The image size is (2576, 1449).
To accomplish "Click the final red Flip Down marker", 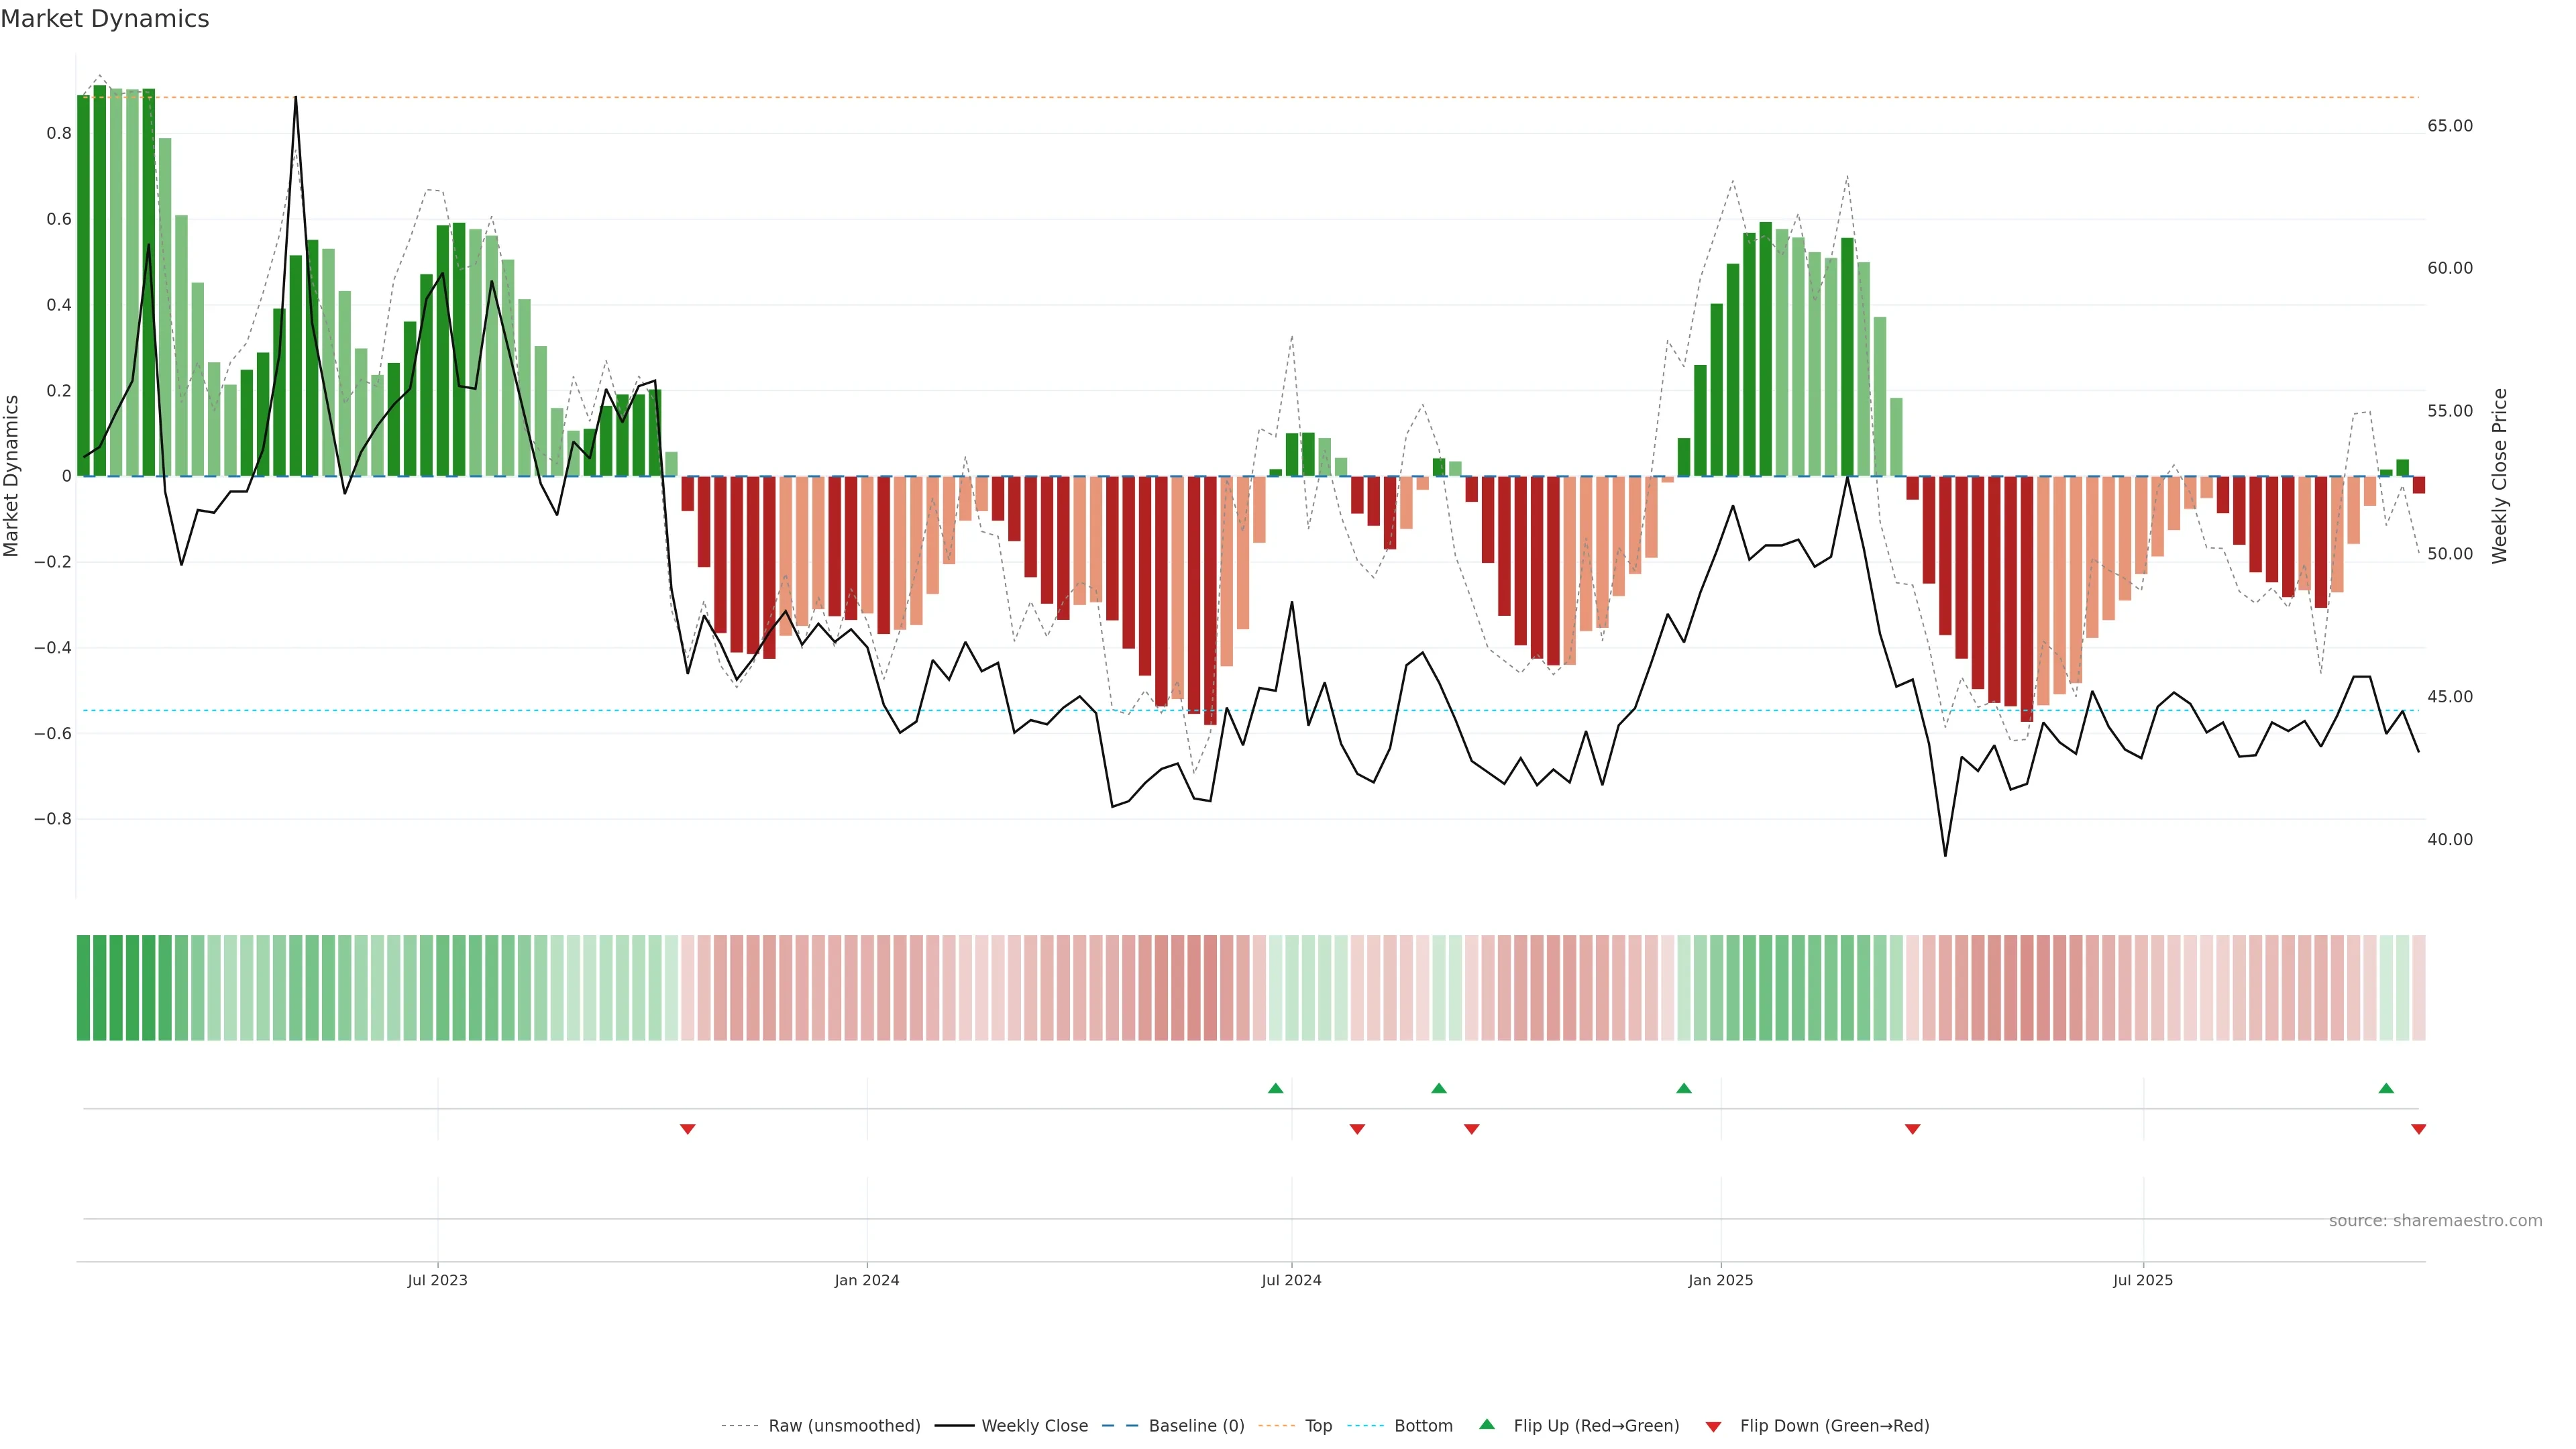I will coord(2418,1129).
